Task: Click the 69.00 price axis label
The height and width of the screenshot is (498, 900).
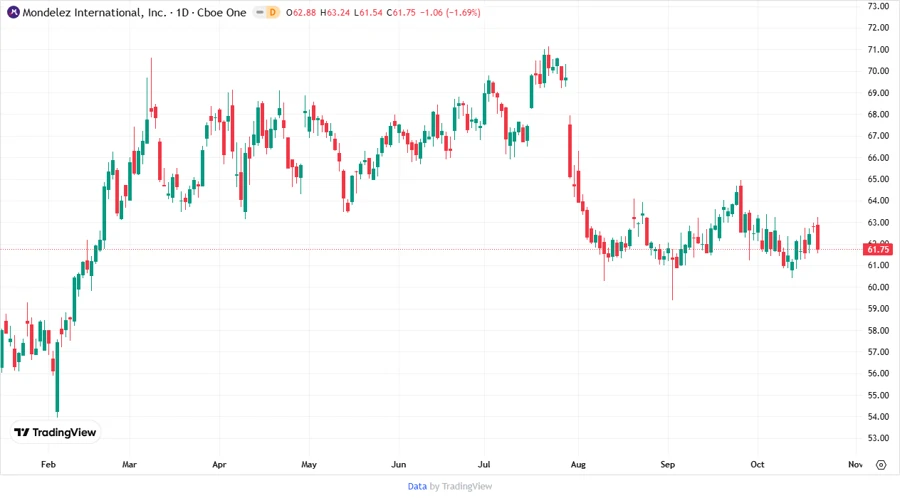Action: [x=878, y=92]
